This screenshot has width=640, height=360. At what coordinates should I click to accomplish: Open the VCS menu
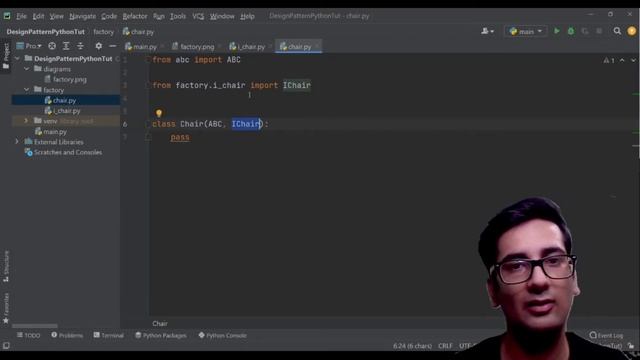(x=198, y=16)
